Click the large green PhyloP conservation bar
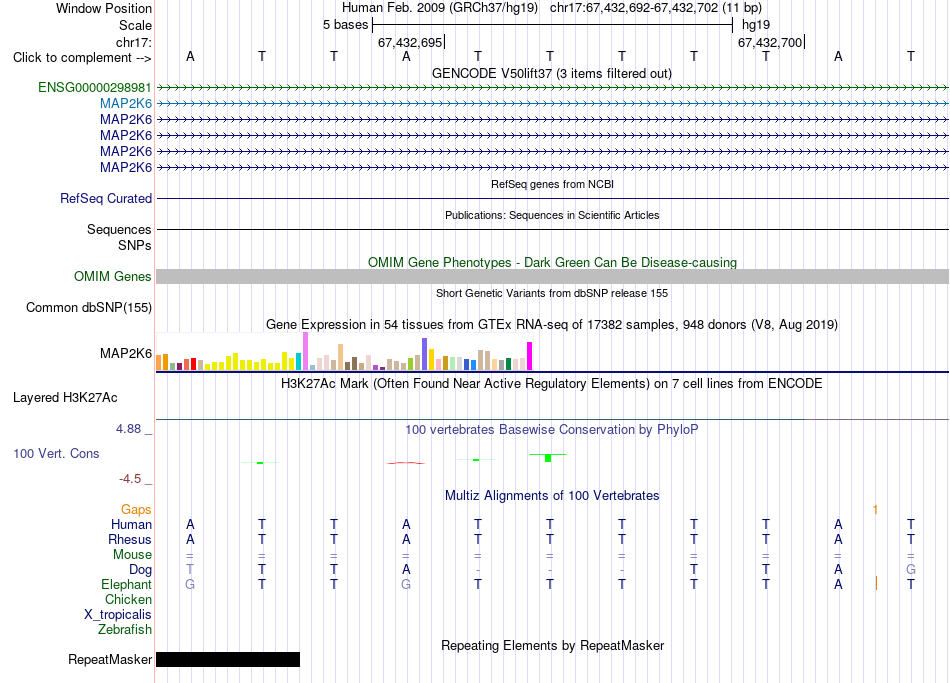The image size is (950, 683). pos(548,458)
